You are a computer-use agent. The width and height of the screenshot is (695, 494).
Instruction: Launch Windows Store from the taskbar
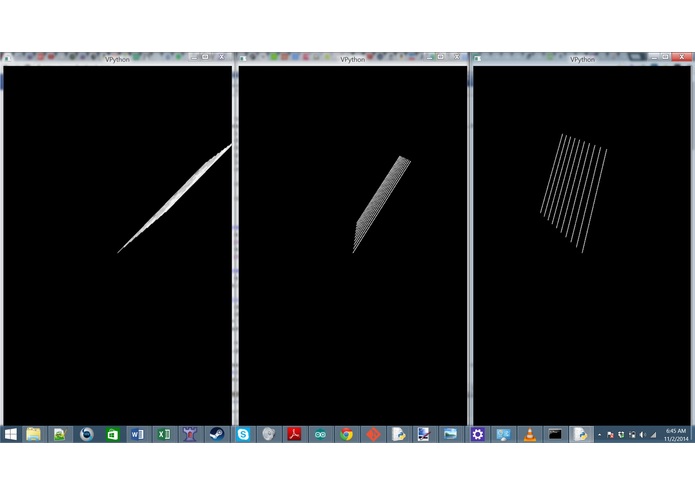click(x=113, y=434)
